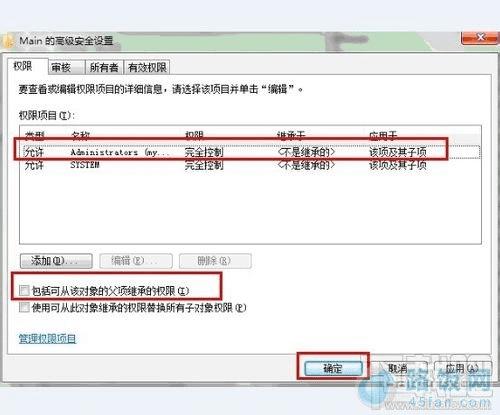The image size is (500, 415).
Task: Sort by the 名称 column header
Action: click(80, 135)
